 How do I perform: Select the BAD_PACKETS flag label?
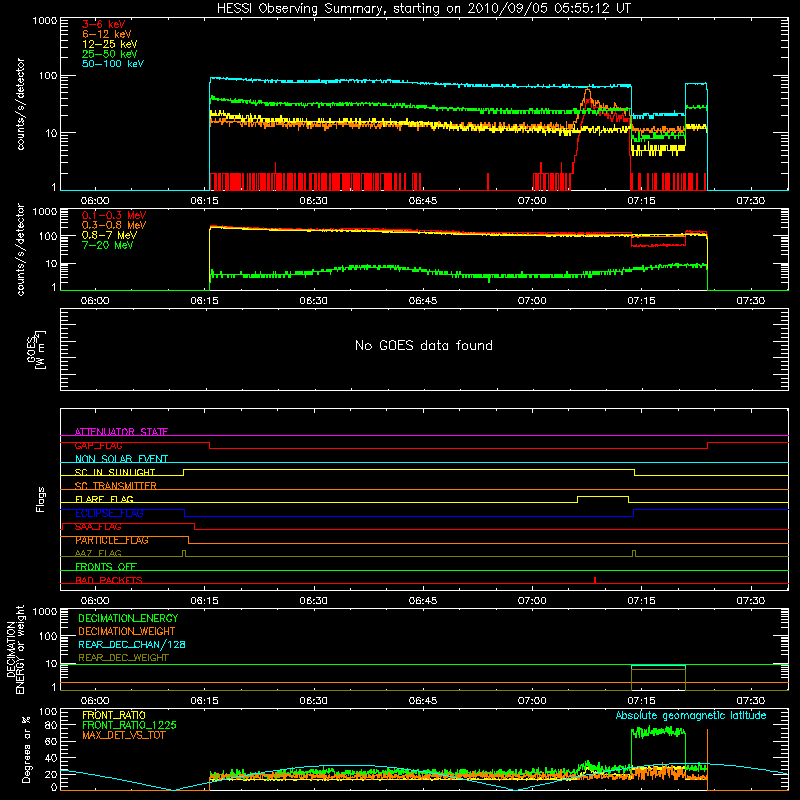(109, 580)
